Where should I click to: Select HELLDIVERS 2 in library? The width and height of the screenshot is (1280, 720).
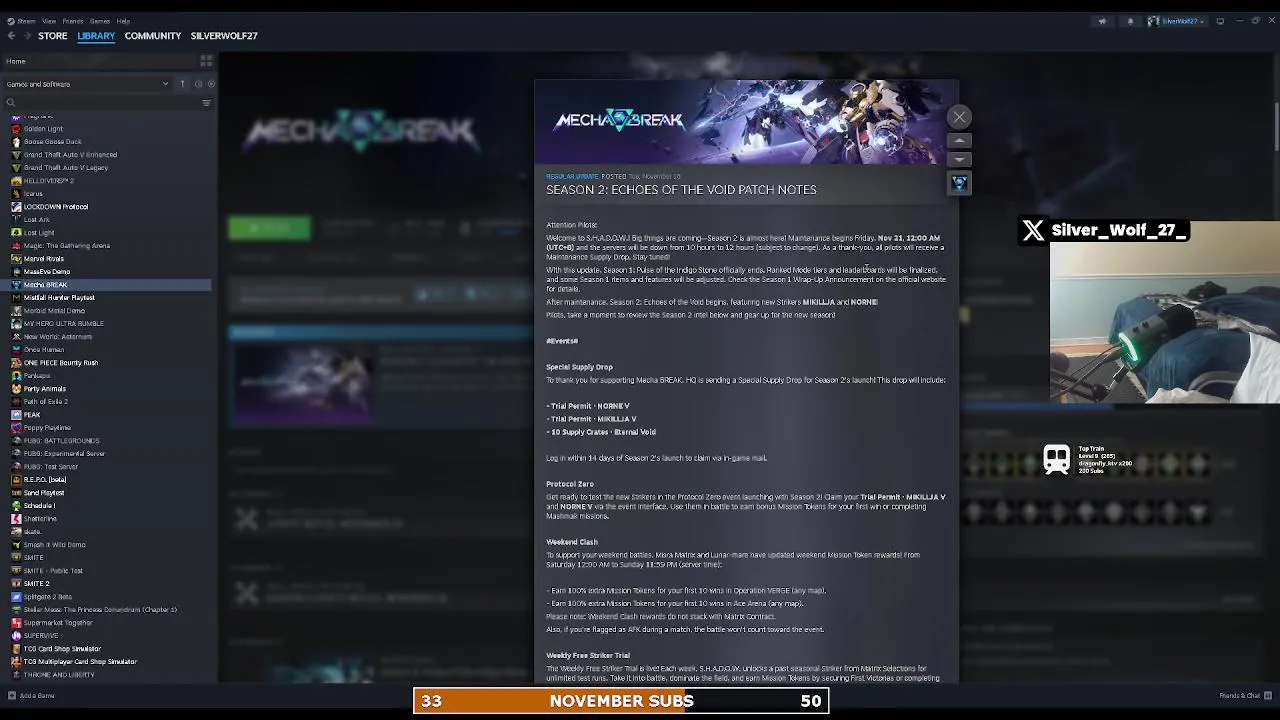click(48, 180)
